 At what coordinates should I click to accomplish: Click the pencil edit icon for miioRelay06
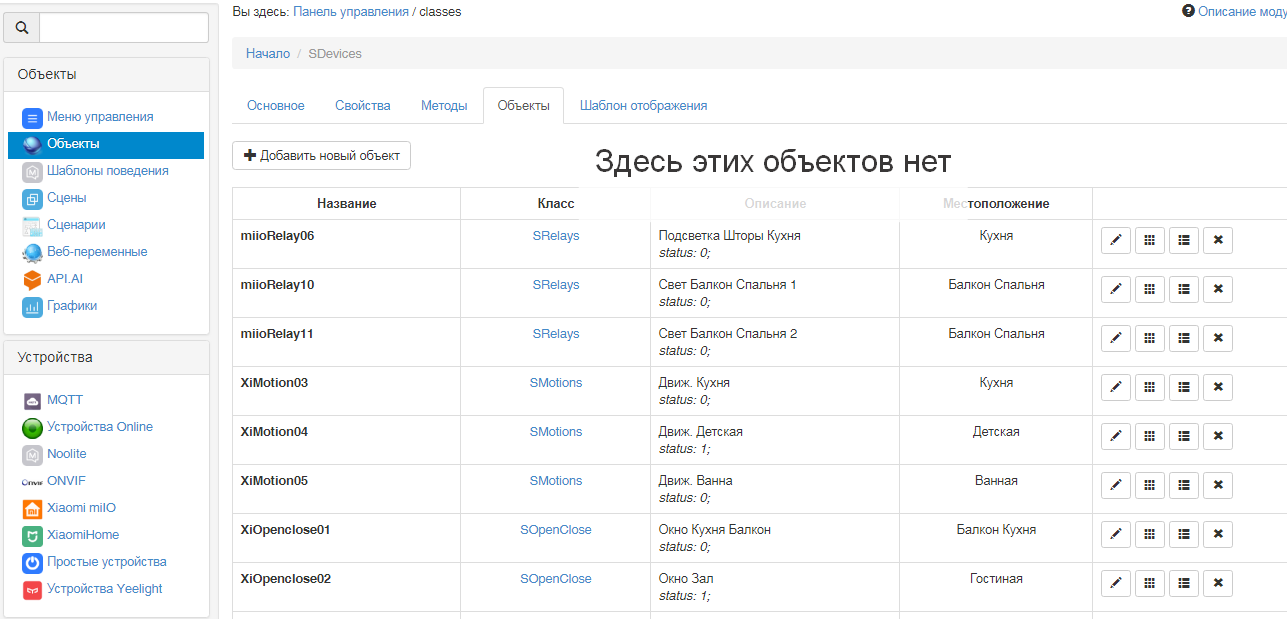pyautogui.click(x=1116, y=241)
